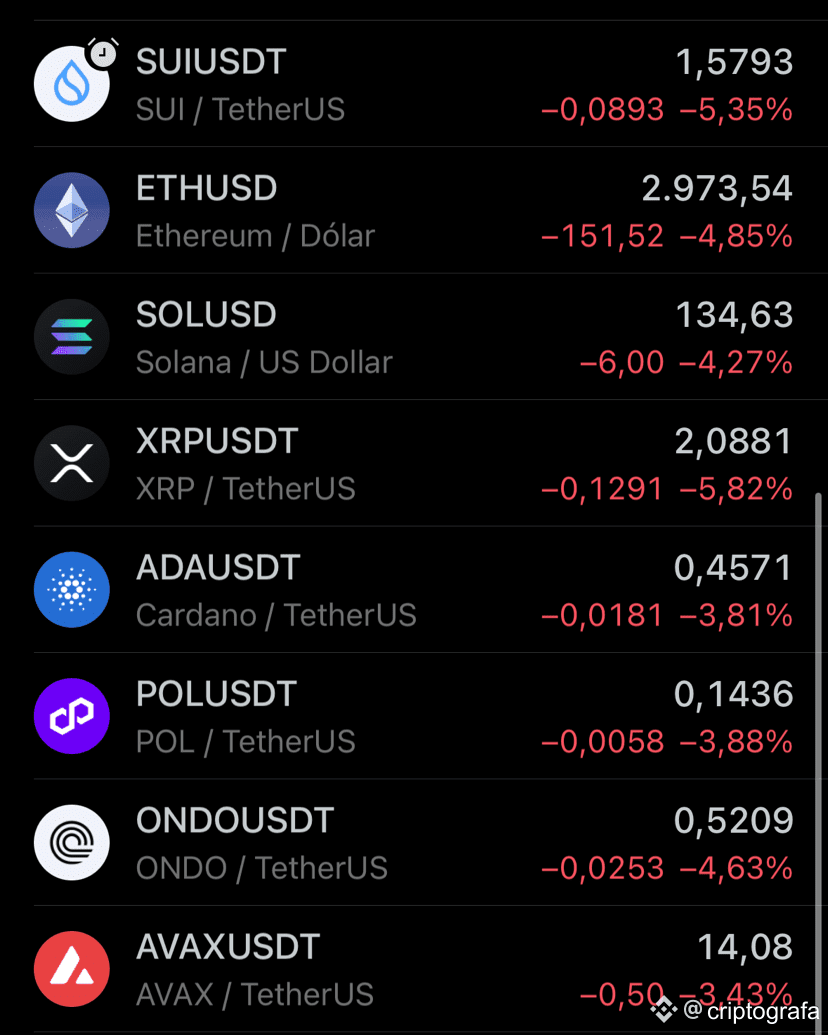
Task: Select the SOLUSD ticker name
Action: [x=206, y=315]
